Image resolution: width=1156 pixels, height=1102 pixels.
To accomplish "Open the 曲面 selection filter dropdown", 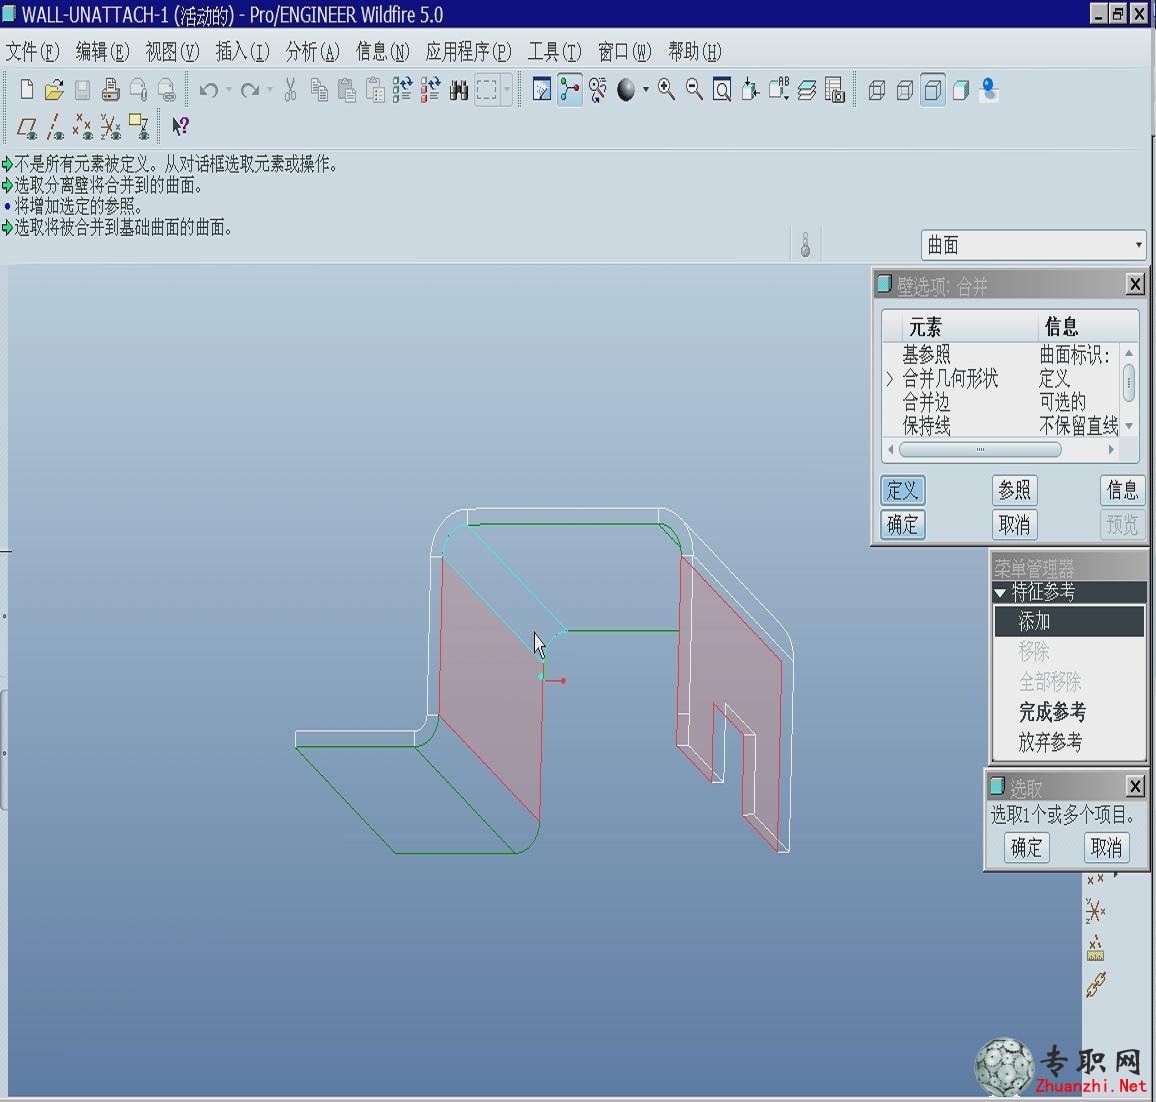I will coord(1033,245).
